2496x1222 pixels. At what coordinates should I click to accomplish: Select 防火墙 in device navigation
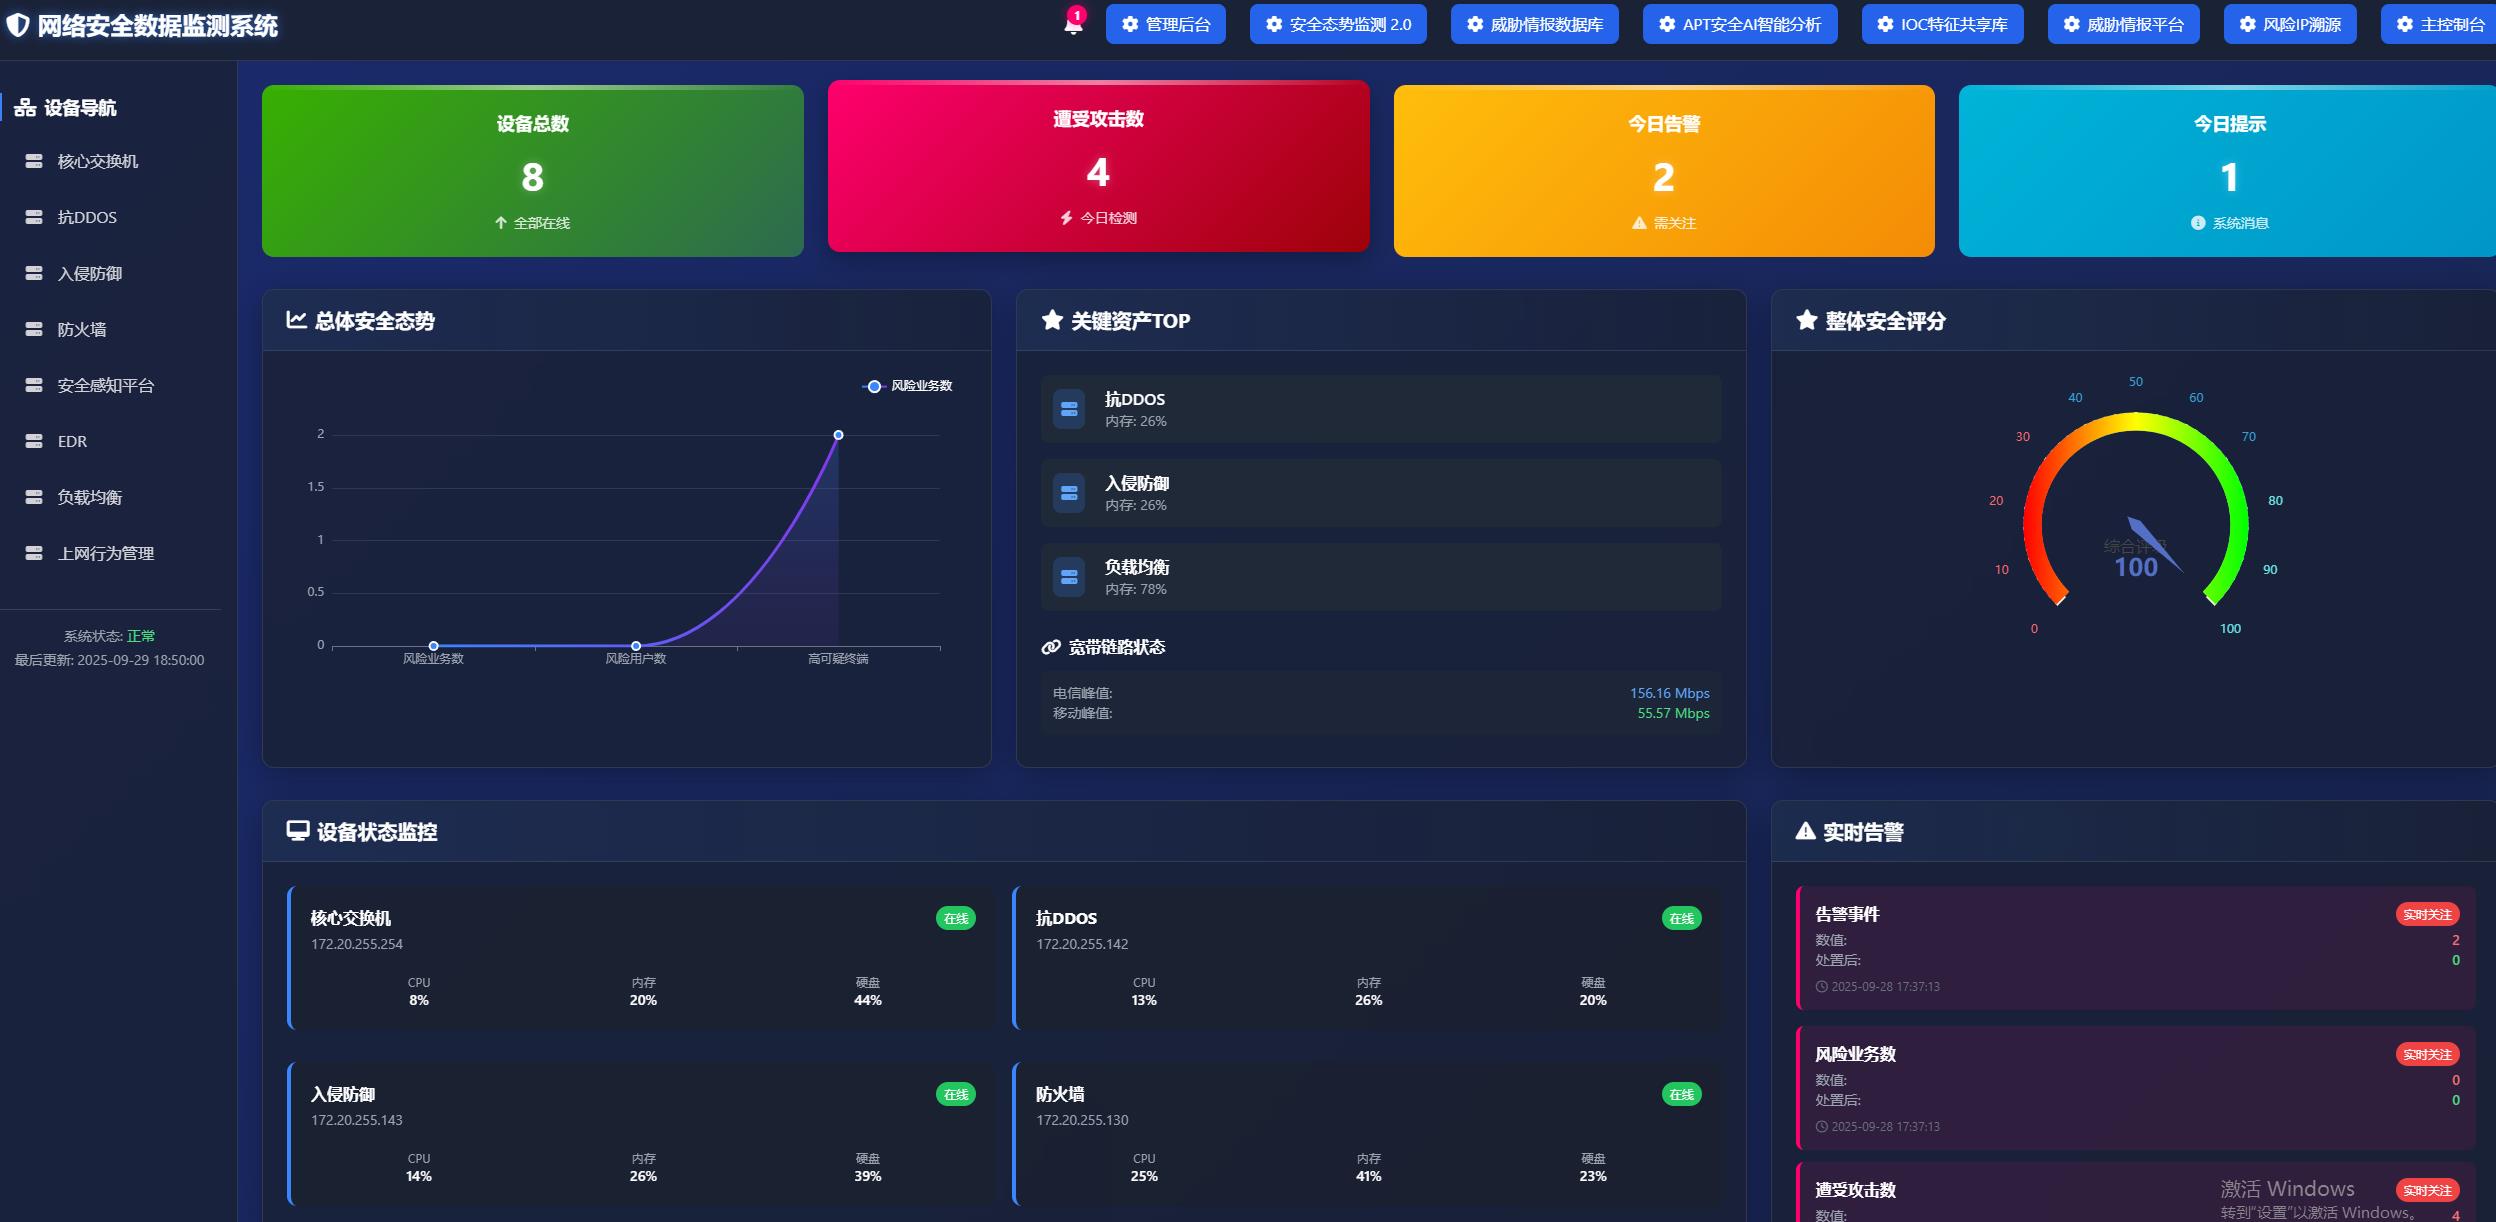[x=82, y=329]
